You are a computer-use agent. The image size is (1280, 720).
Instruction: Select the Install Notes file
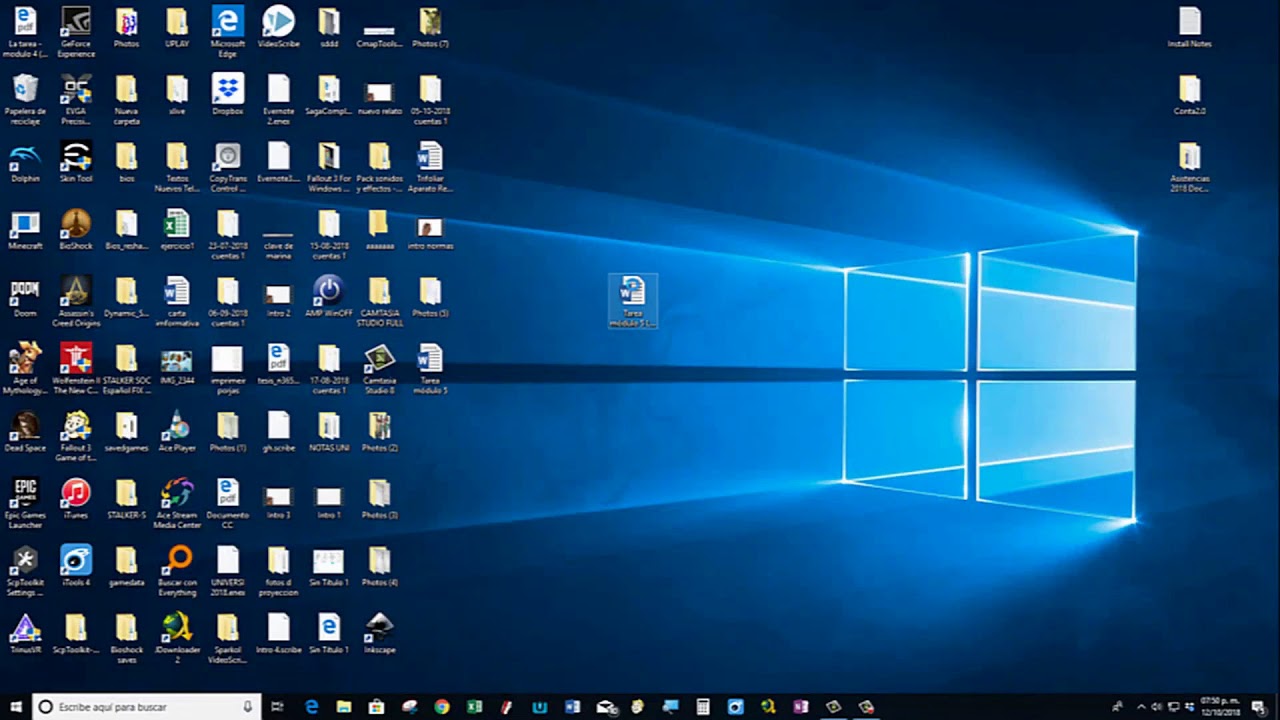click(x=1189, y=27)
